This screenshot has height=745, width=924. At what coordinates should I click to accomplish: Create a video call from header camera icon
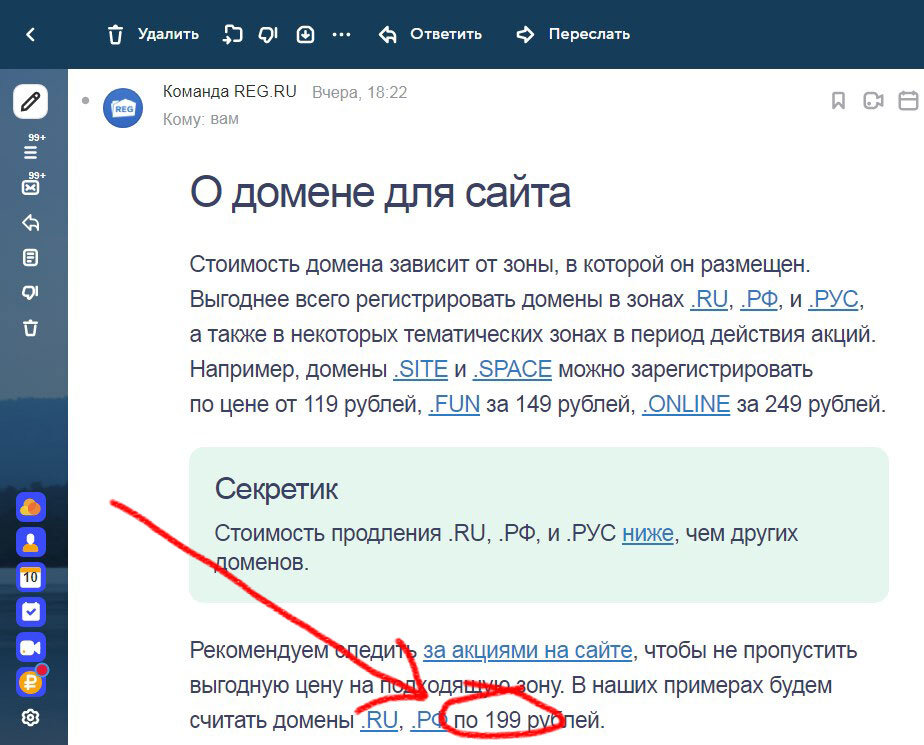tap(873, 101)
